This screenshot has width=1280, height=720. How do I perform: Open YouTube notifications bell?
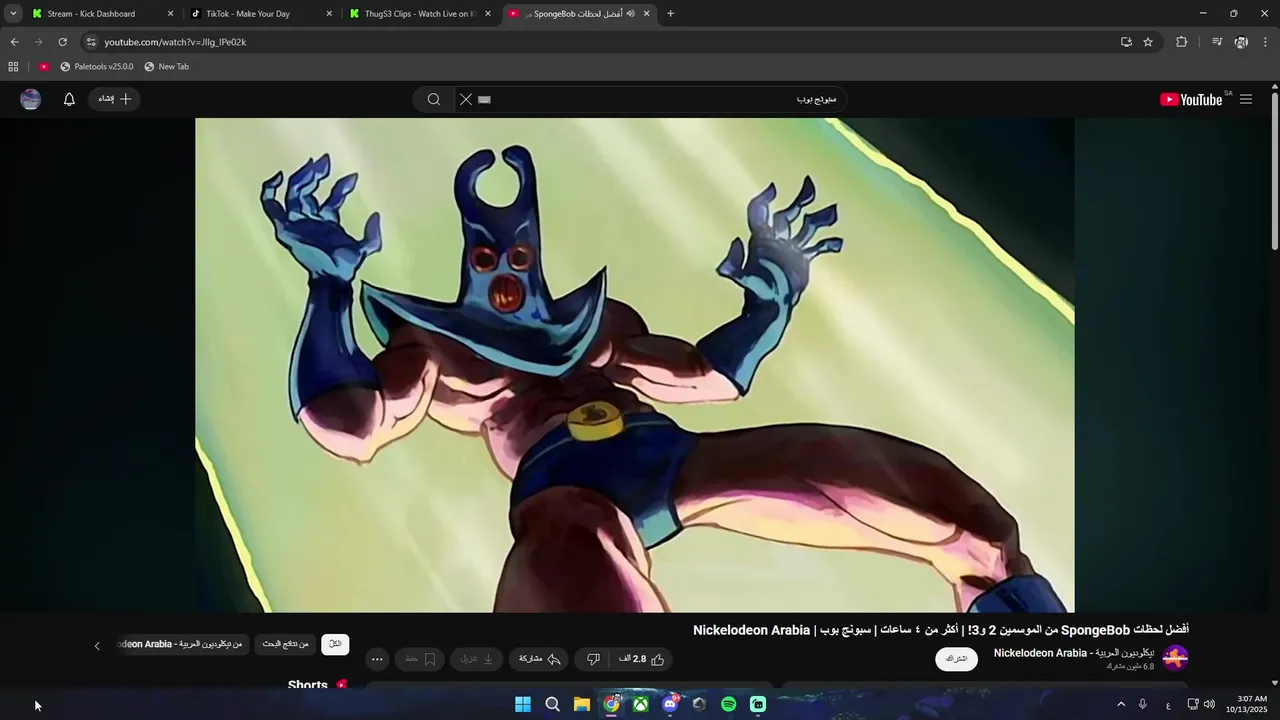coord(69,99)
